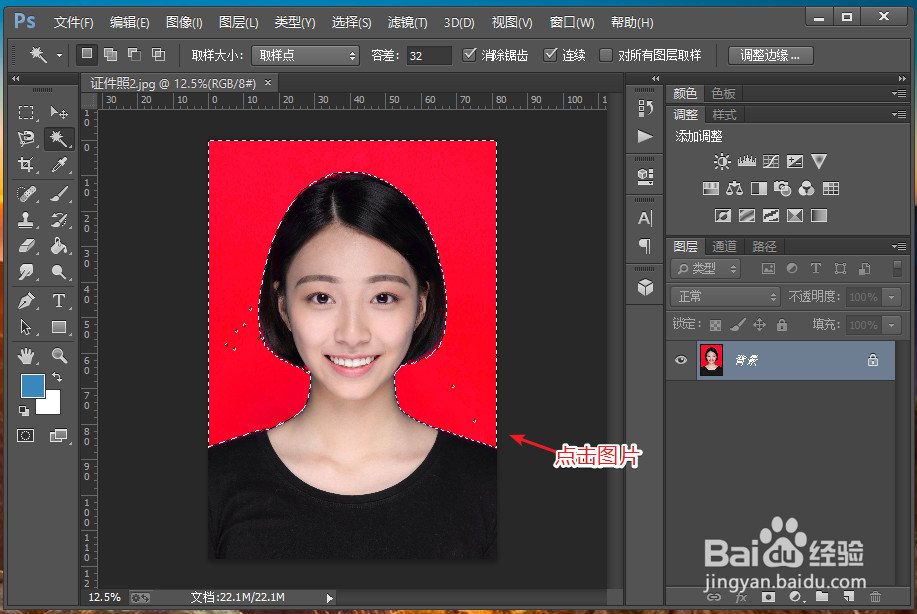Open the 图像(I) menu

pyautogui.click(x=184, y=23)
